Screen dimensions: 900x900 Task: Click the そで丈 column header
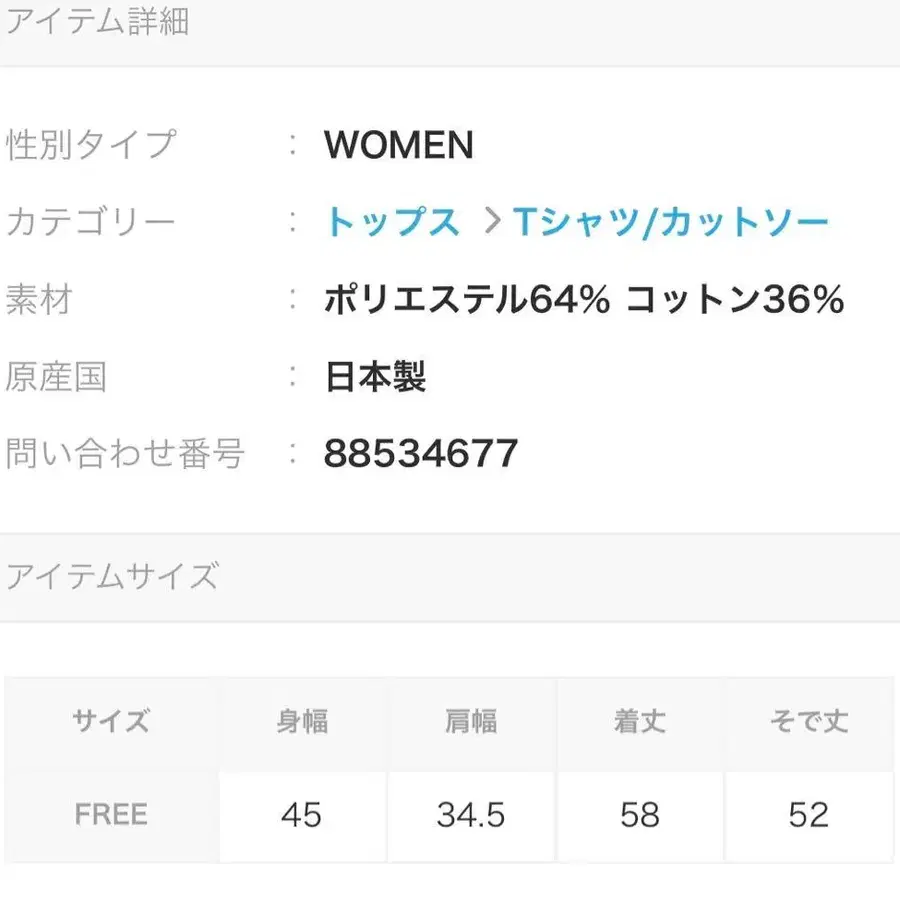tap(808, 722)
